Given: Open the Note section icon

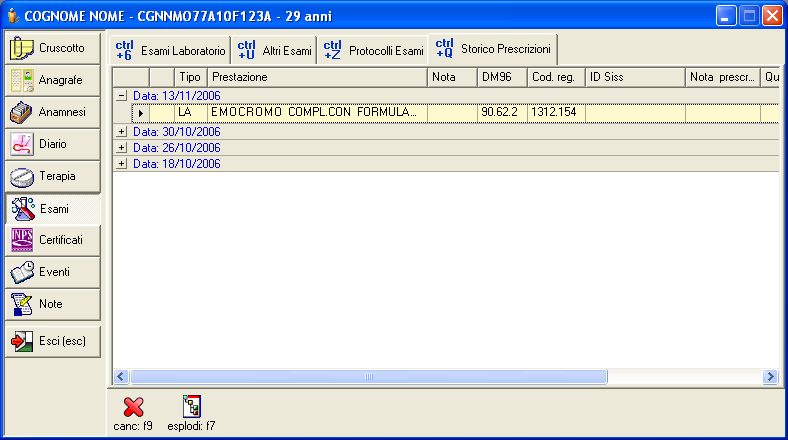Looking at the screenshot, I should click(22, 304).
